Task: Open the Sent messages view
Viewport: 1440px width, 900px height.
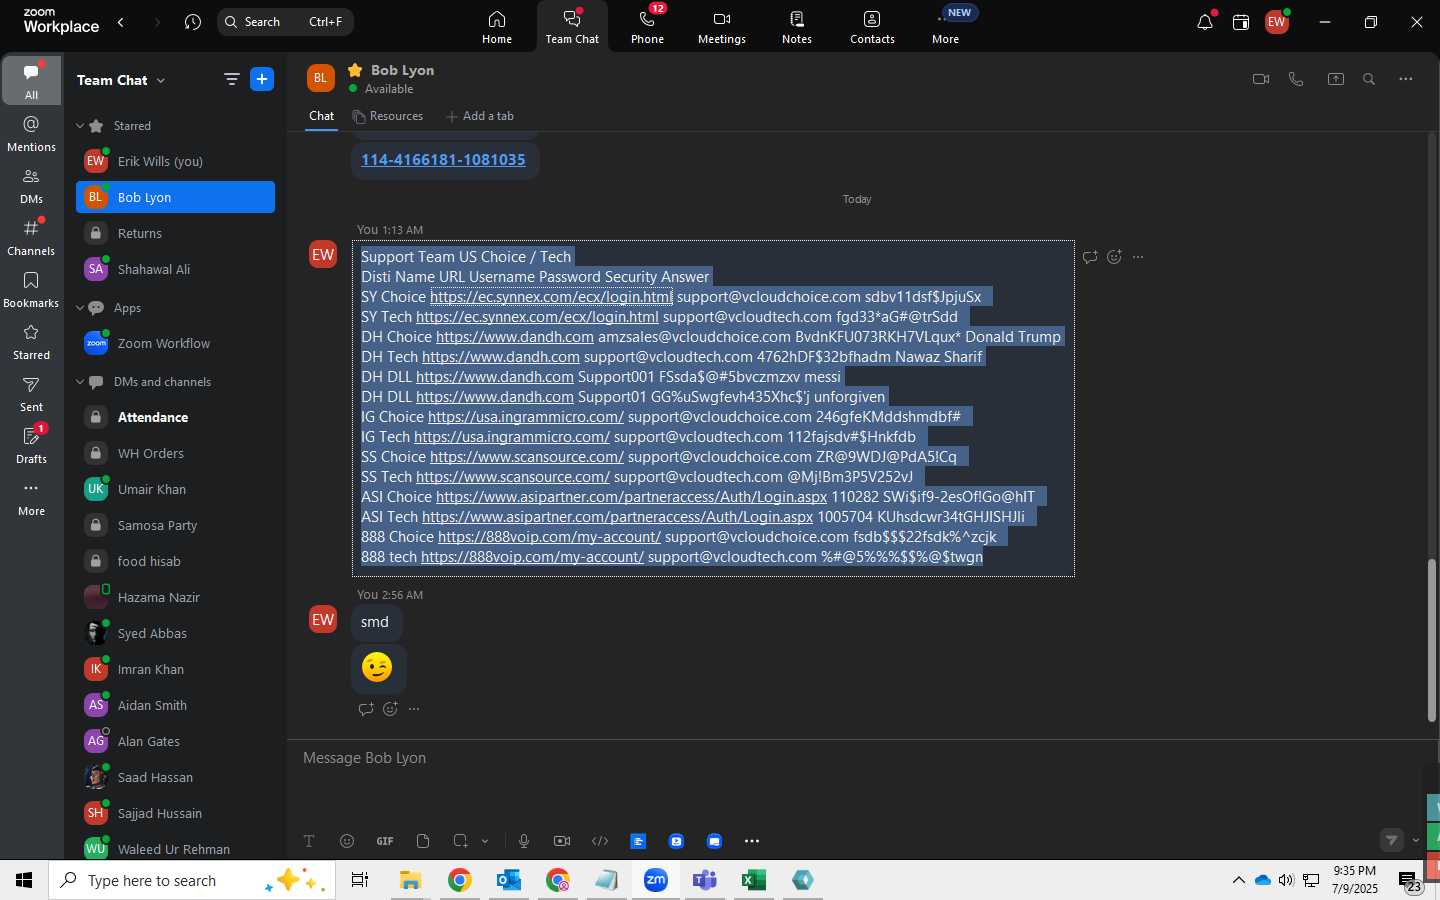Action: (x=31, y=393)
